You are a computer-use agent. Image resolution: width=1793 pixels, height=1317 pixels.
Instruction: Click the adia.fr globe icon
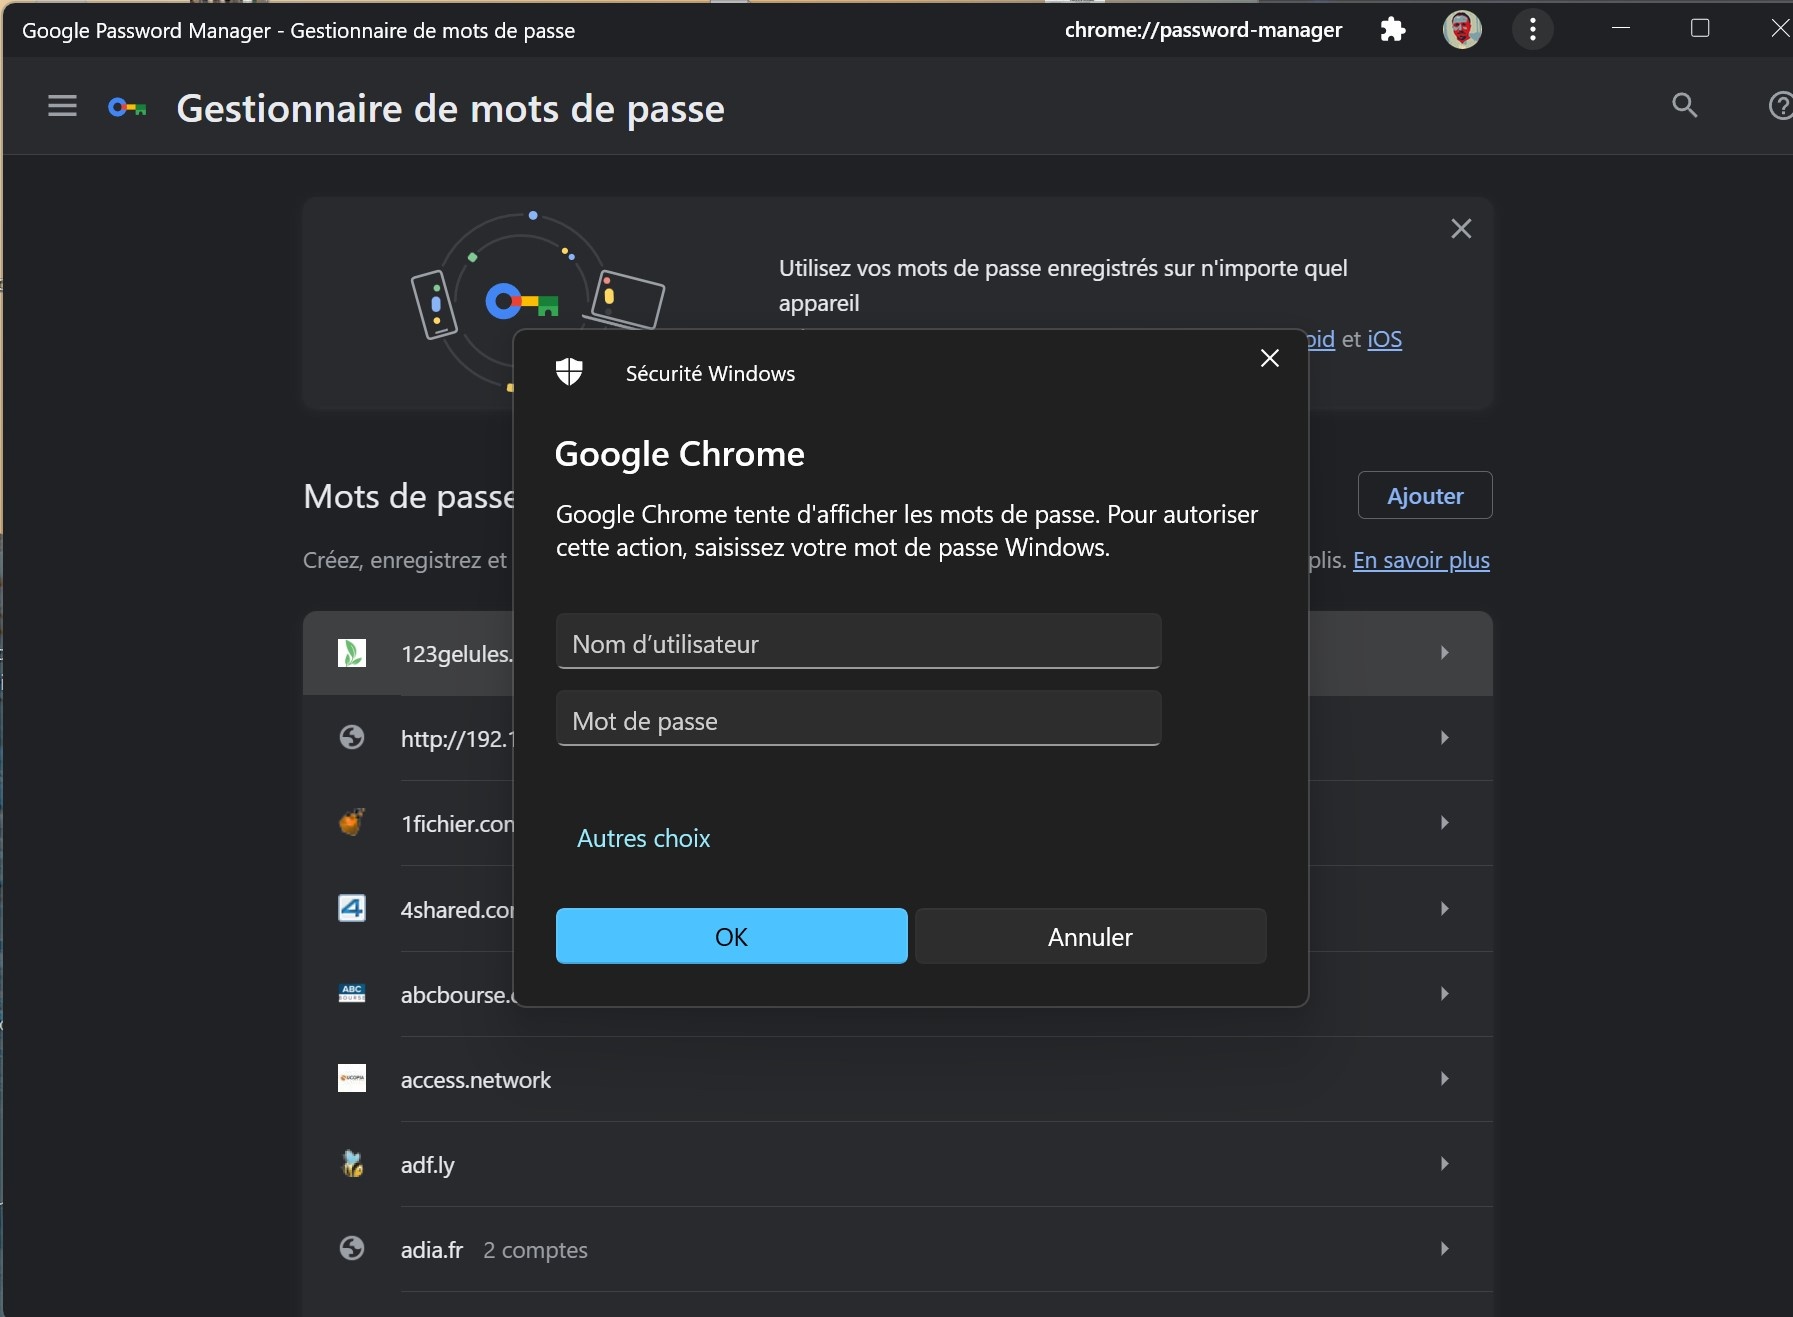coord(352,1248)
